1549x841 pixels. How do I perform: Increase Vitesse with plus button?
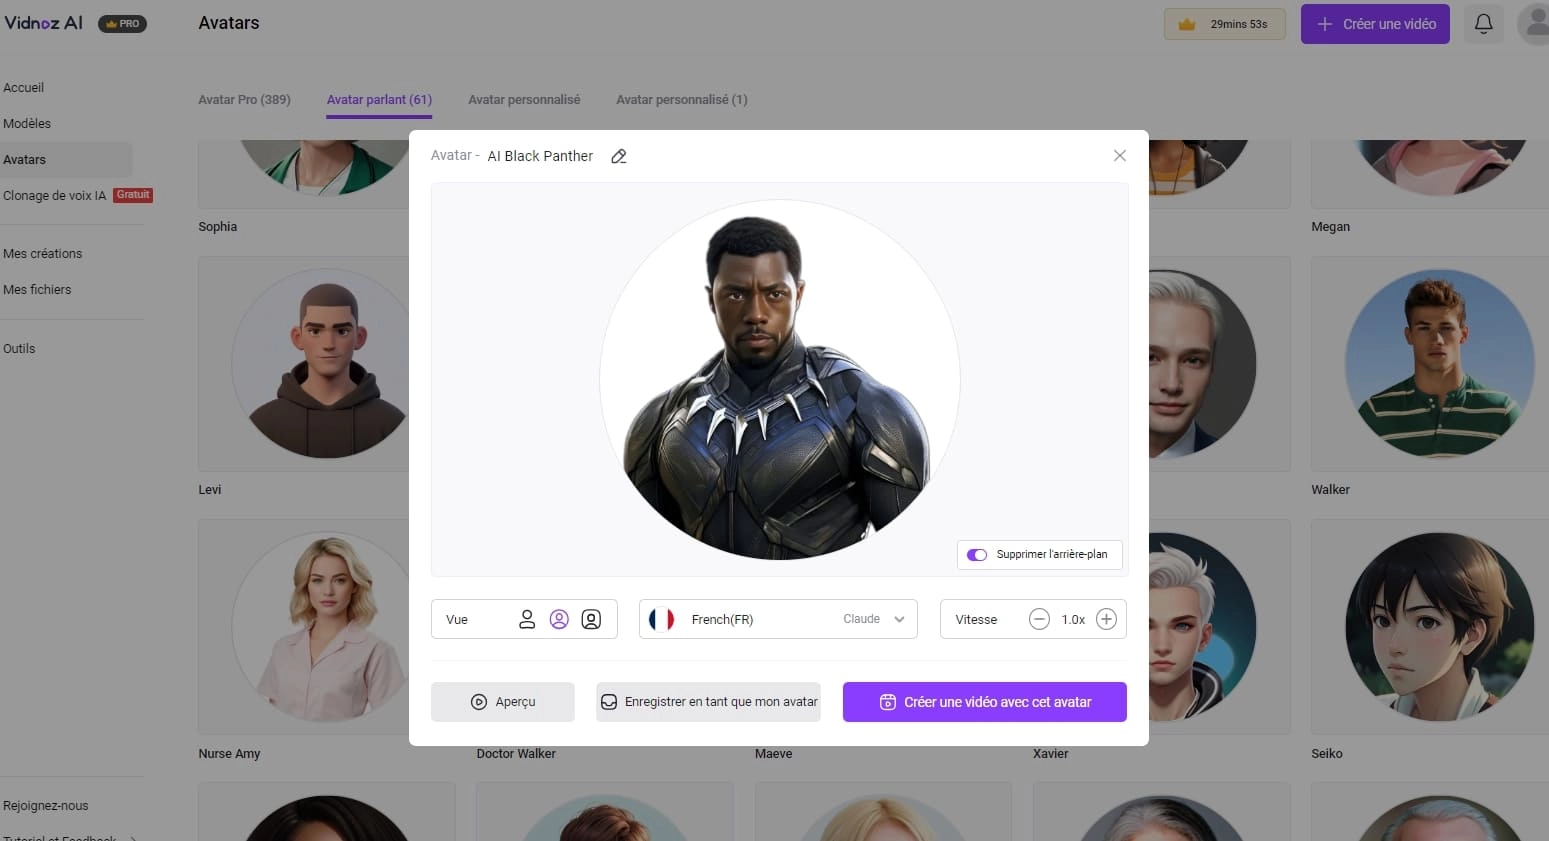coord(1106,619)
